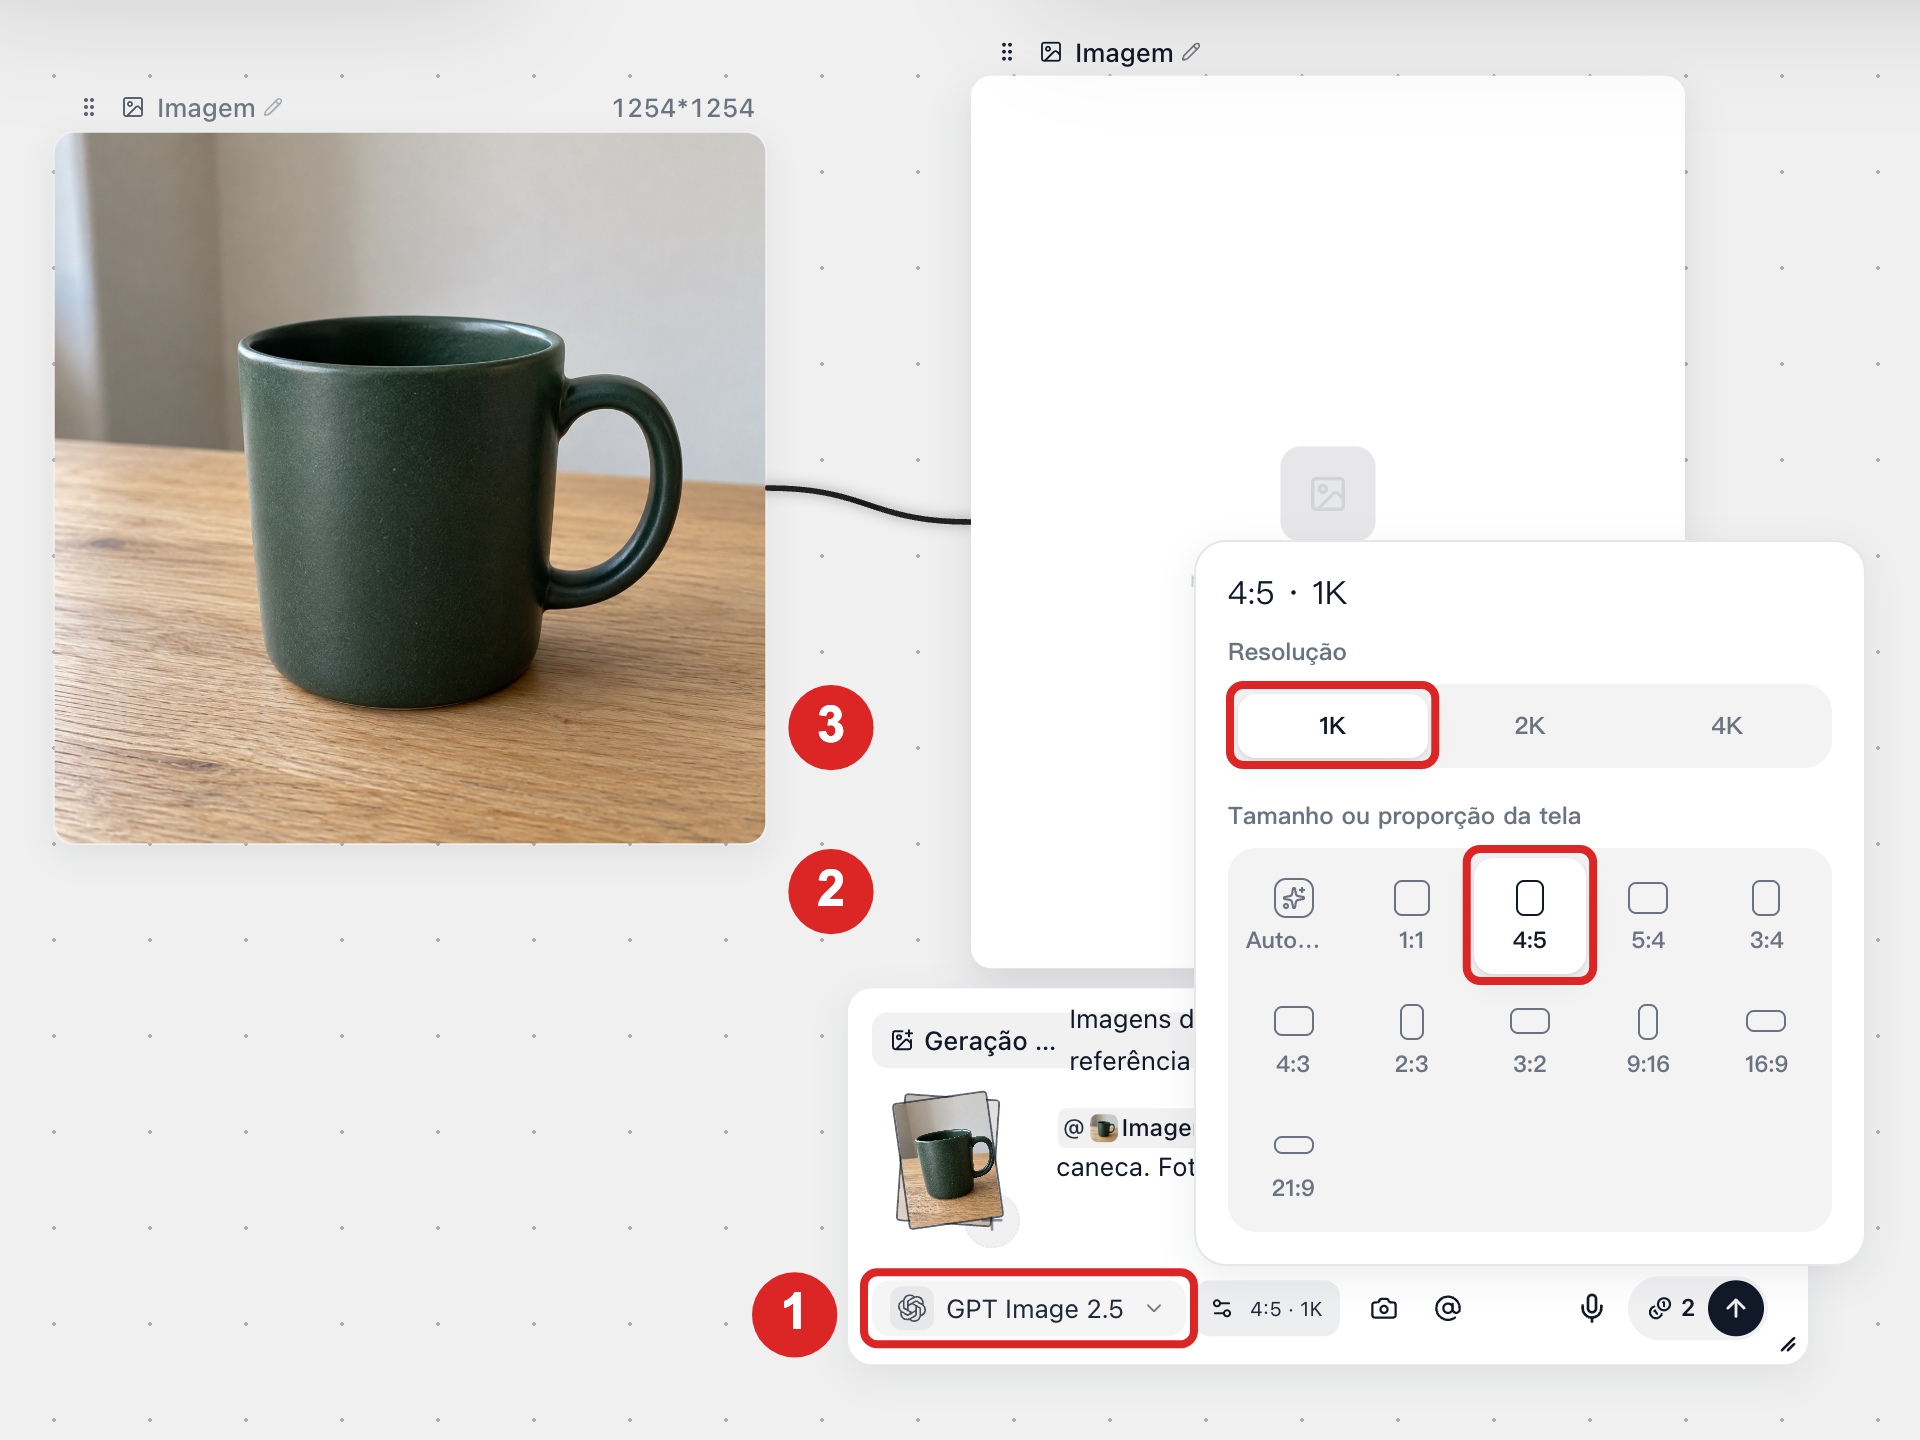Grab the drag handle dots of left Imagem node
Image resolution: width=1920 pixels, height=1440 pixels.
[x=89, y=107]
